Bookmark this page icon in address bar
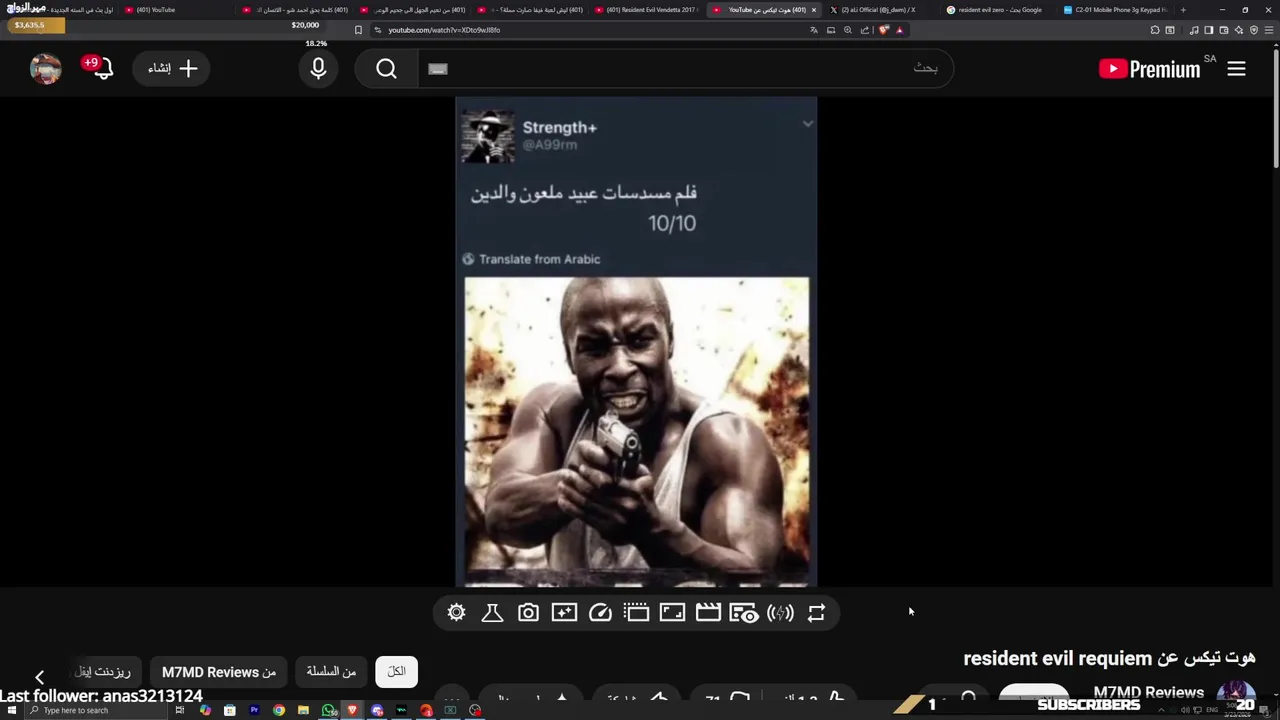Image resolution: width=1280 pixels, height=720 pixels. [358, 30]
